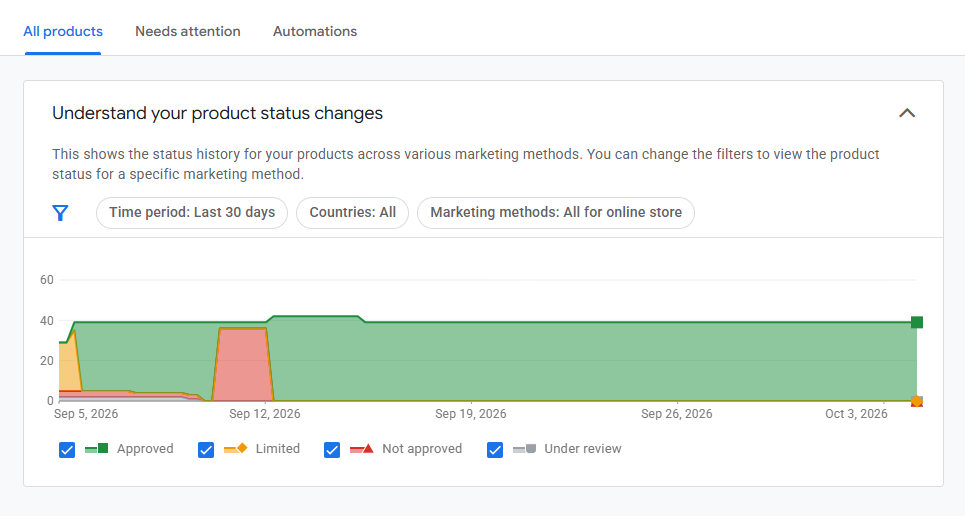Click the gray Under review legend marker
Viewport: 965px width, 516px height.
[524, 449]
